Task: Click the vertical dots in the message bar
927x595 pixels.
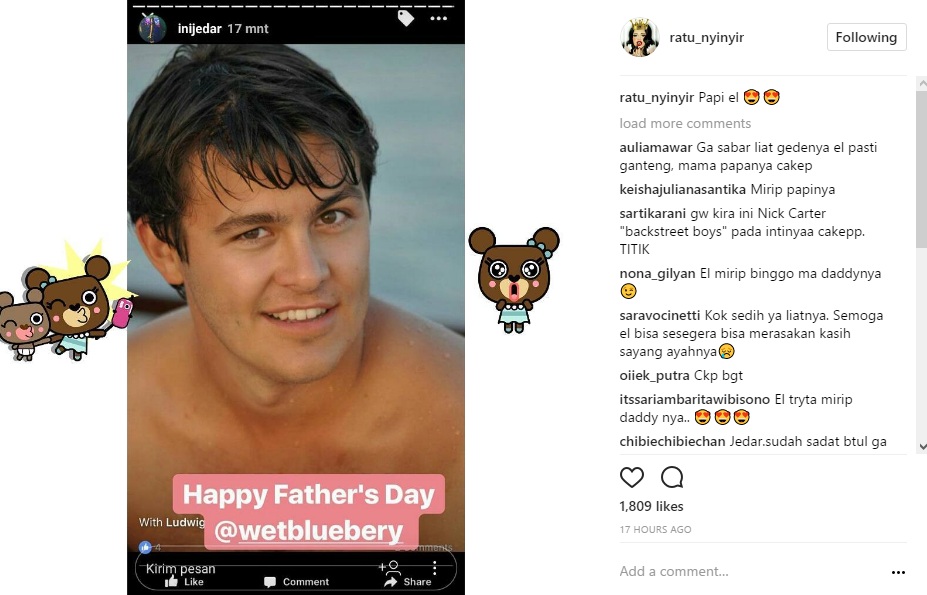Action: 435,568
